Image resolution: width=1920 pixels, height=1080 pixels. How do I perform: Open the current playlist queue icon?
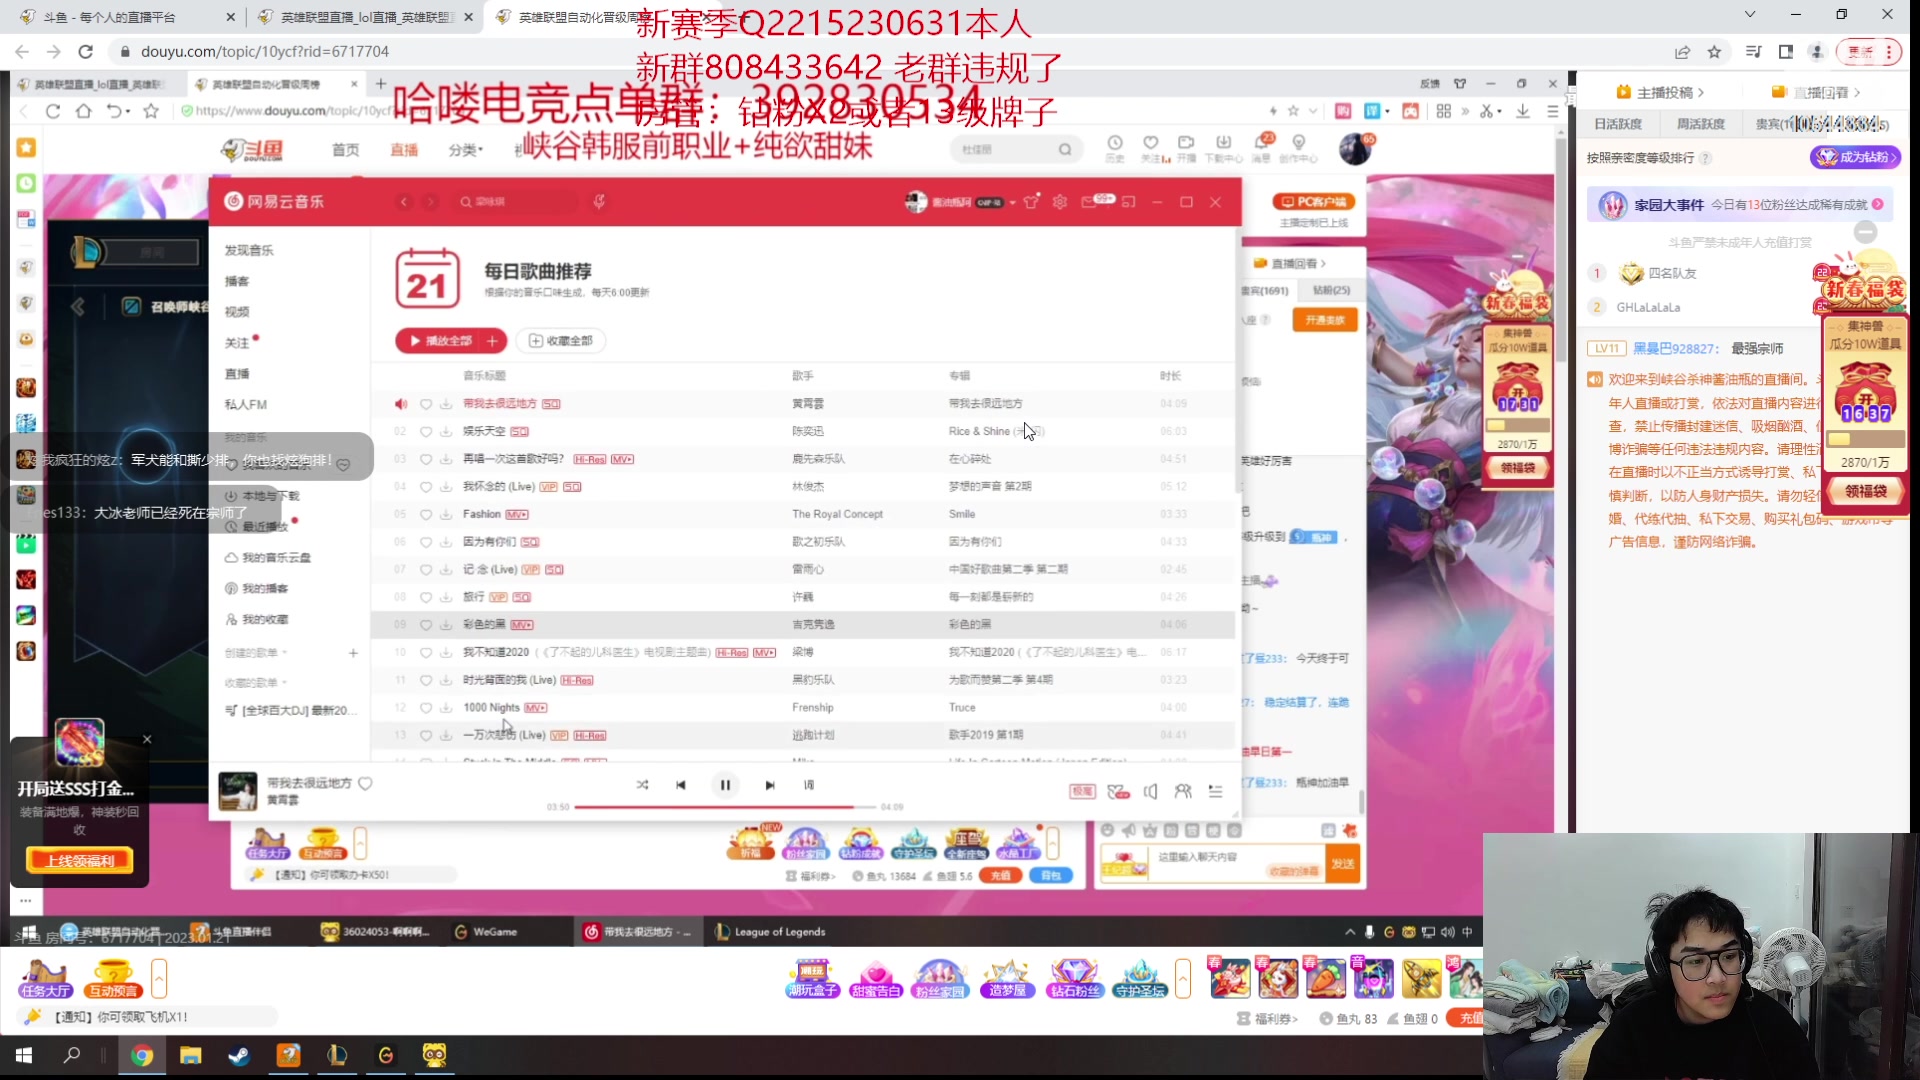pos(1216,790)
